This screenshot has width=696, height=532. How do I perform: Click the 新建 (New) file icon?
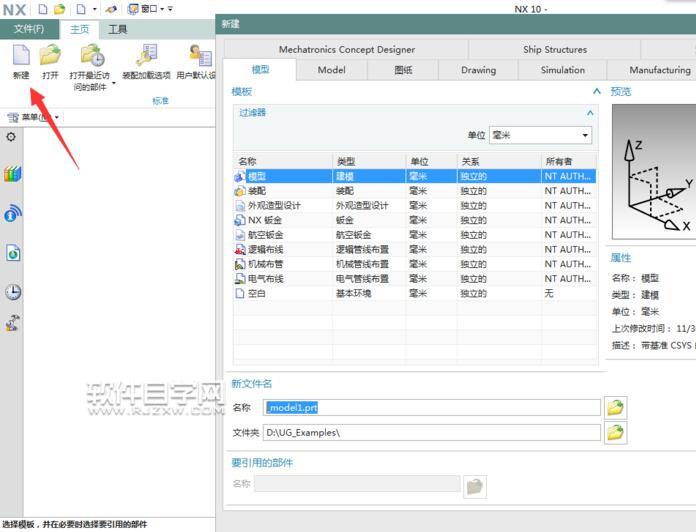pos(21,56)
